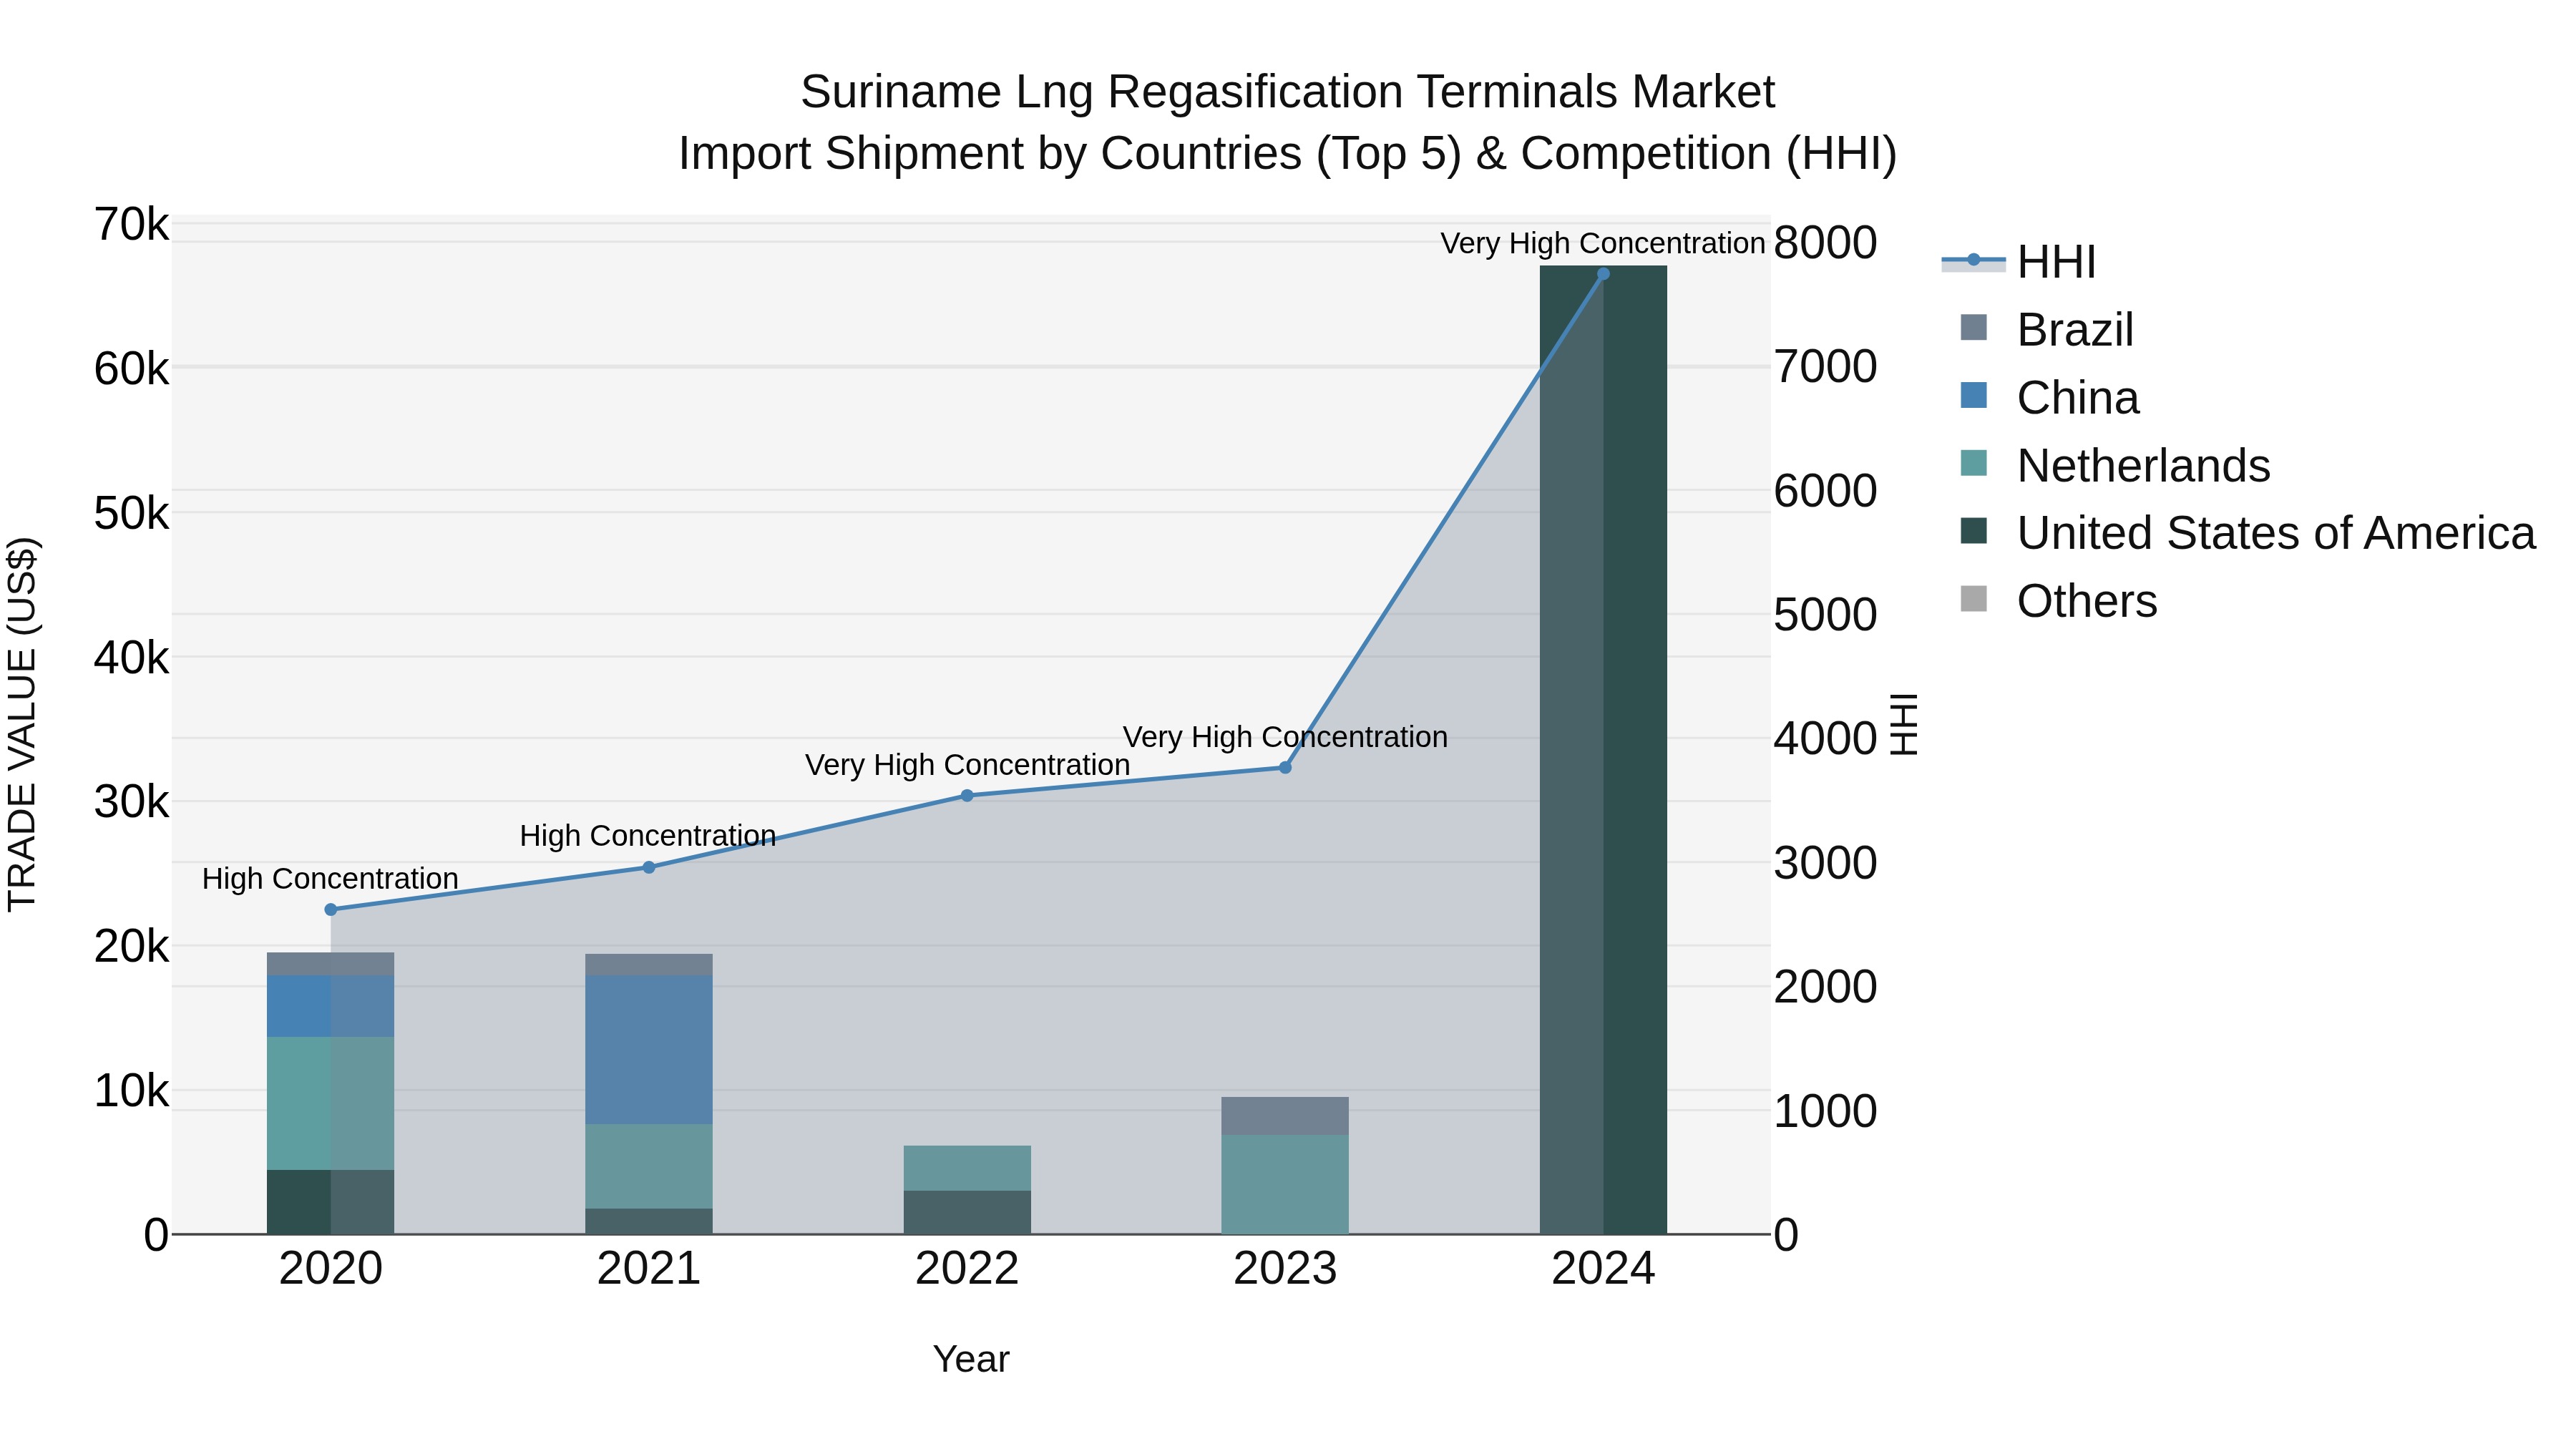Click the 20k left axis tick
This screenshot has width=2576, height=1449.
(x=132, y=946)
